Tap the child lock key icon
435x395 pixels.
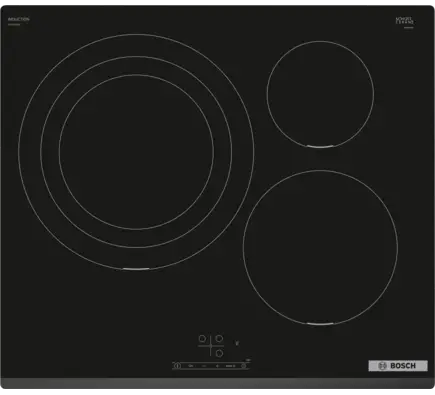pyautogui.click(x=191, y=366)
